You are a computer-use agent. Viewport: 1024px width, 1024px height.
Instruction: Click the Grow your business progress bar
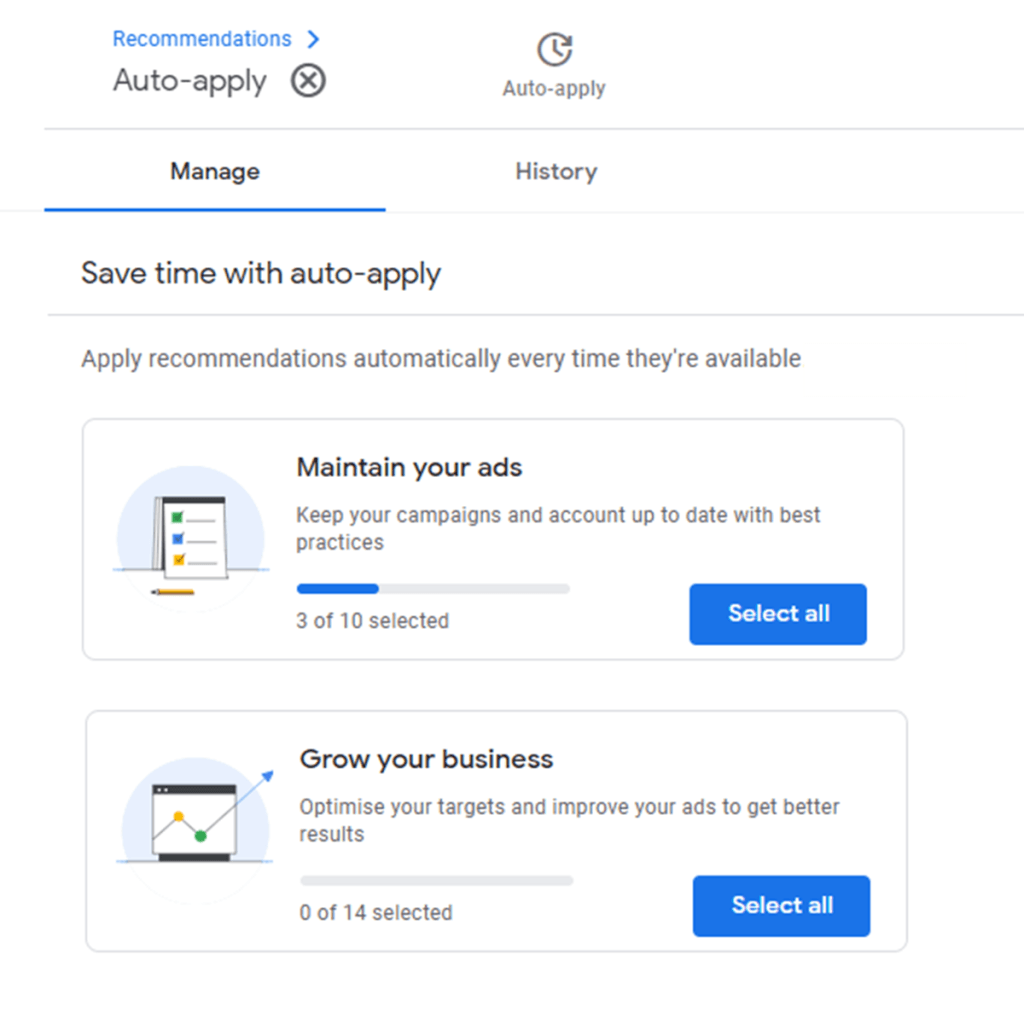point(436,881)
